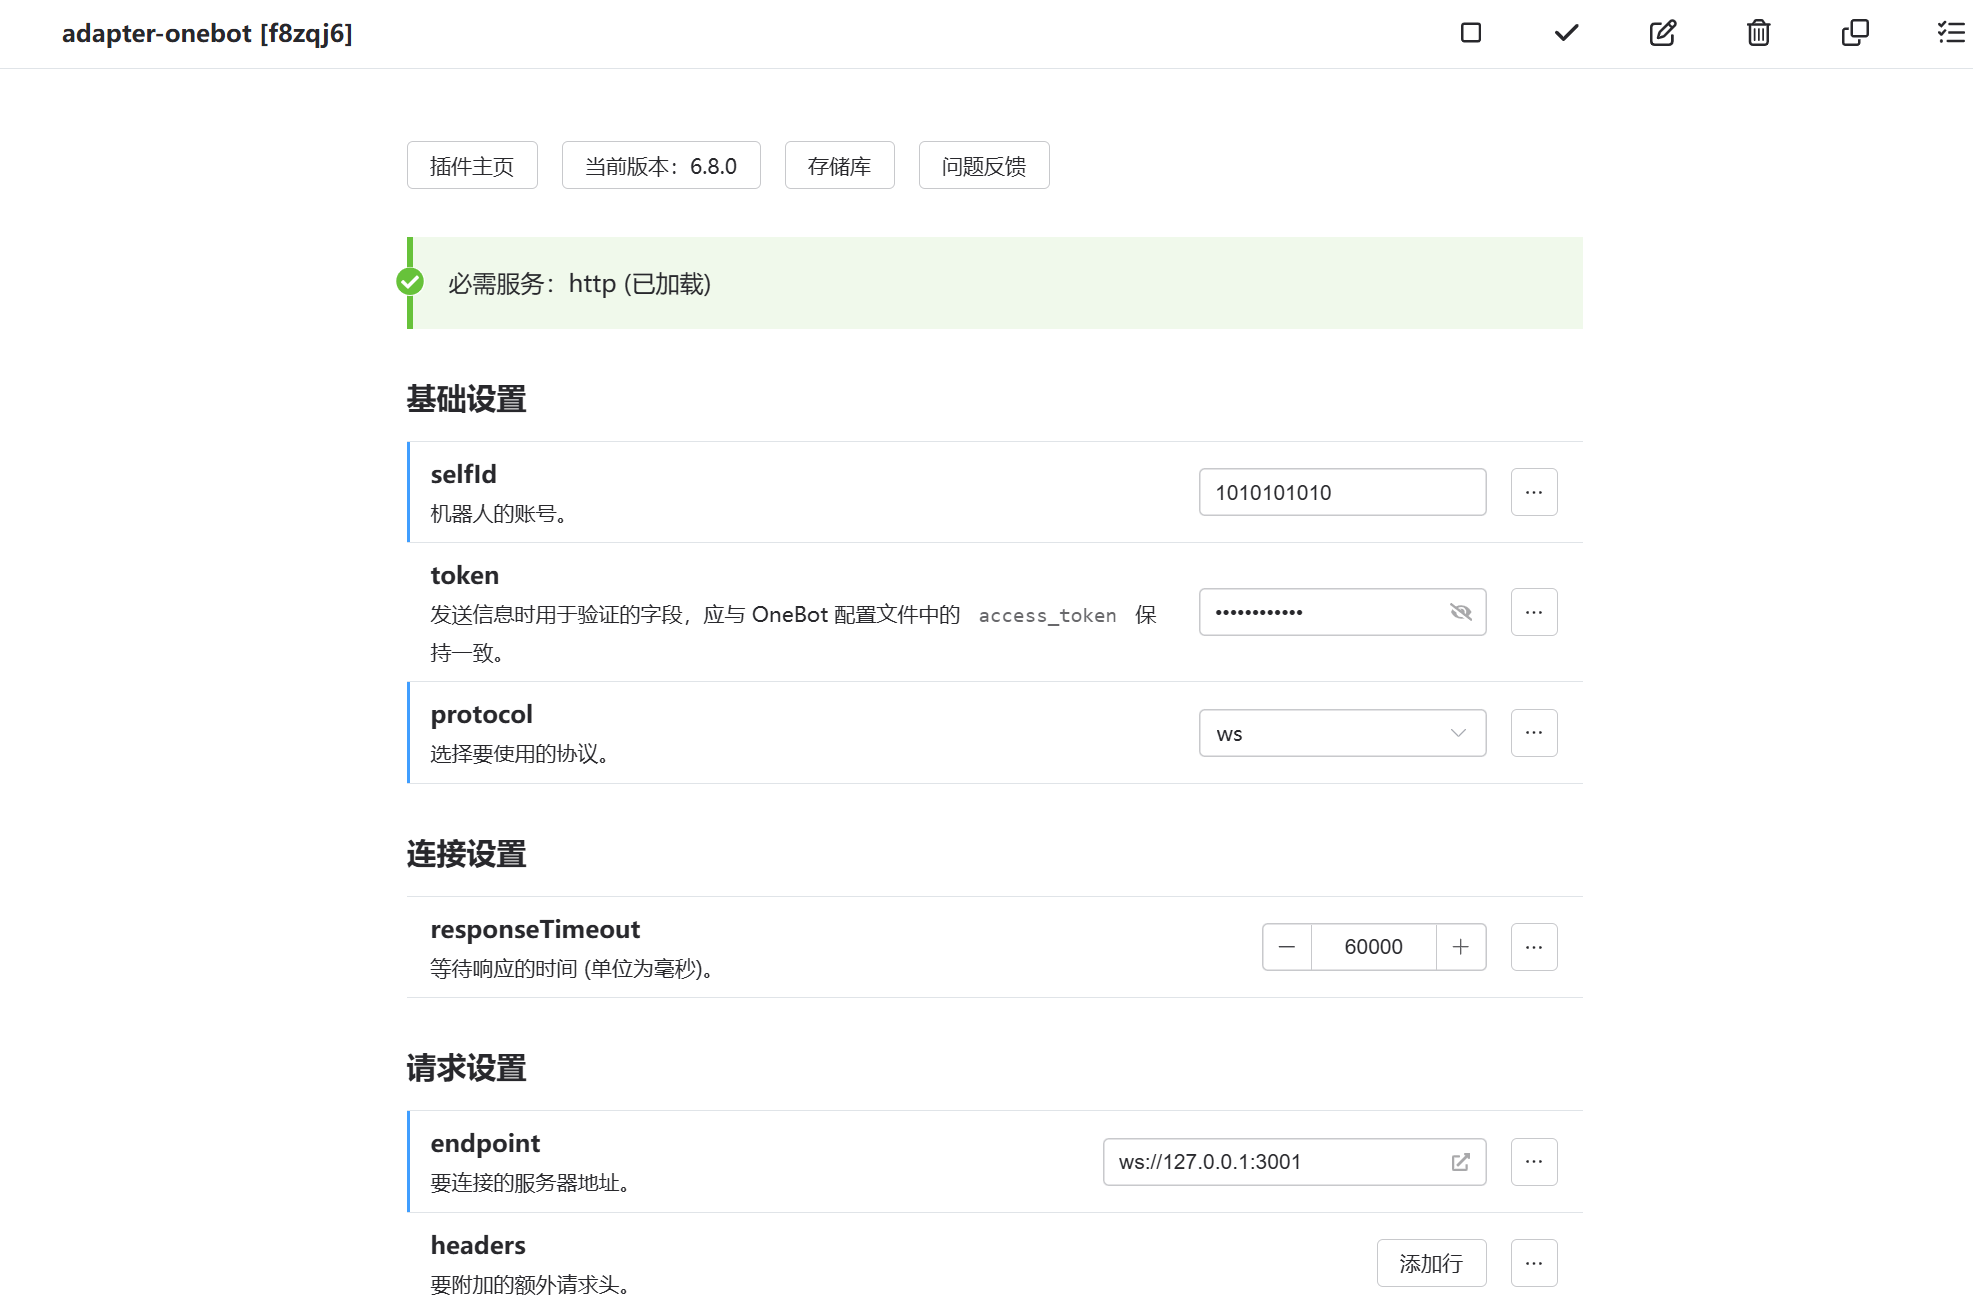Open more options for selfId

1533,492
